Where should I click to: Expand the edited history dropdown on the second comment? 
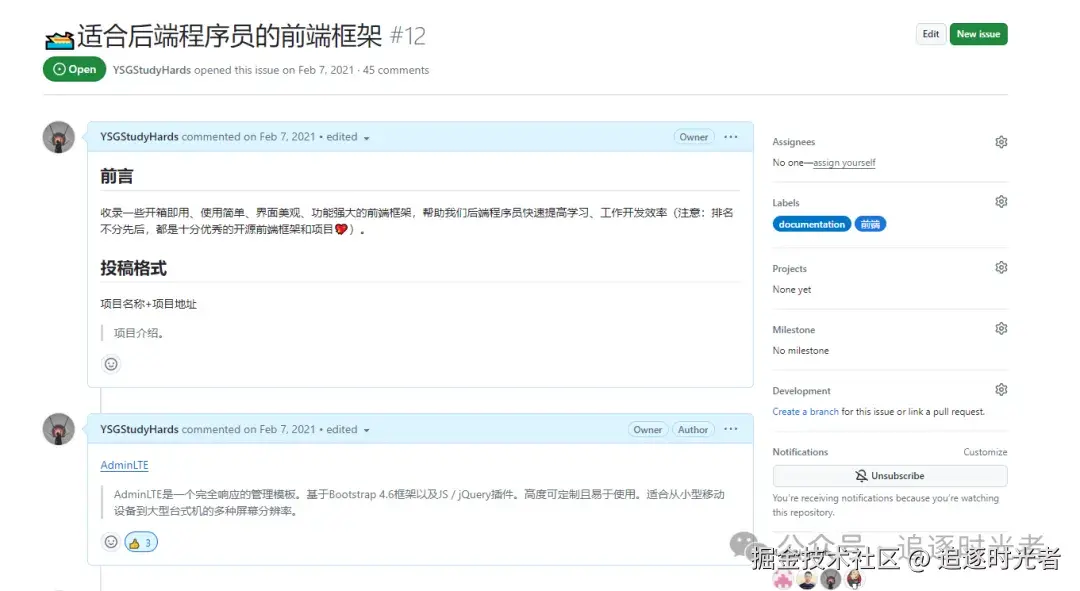[x=365, y=429]
